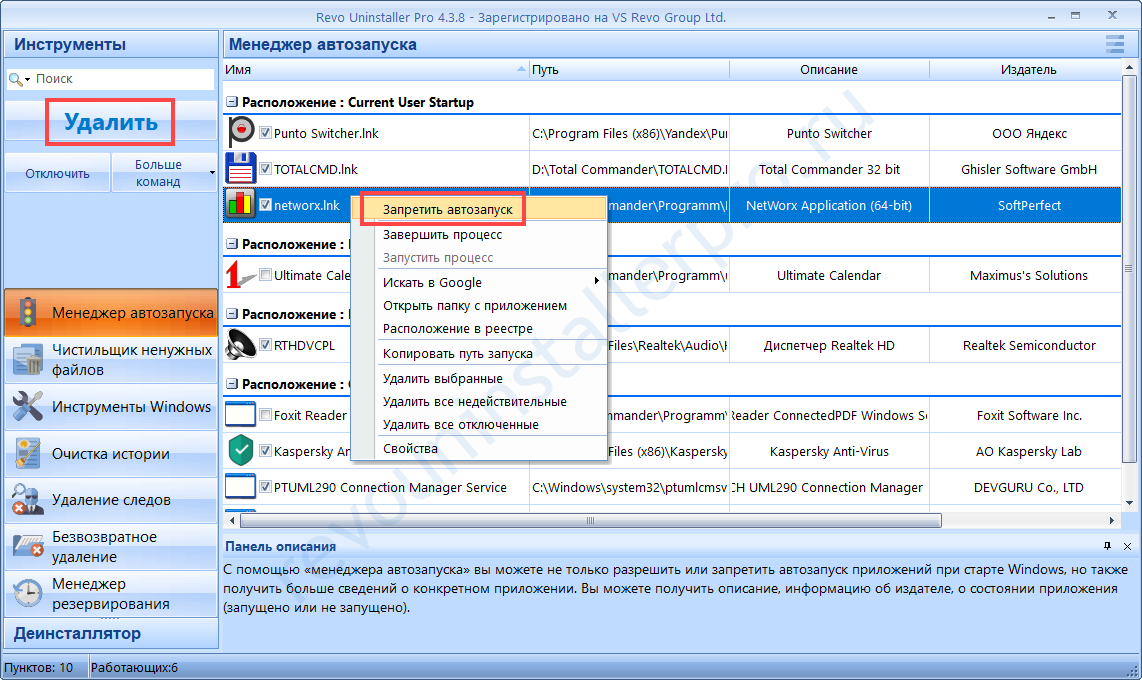Open the Деинсталлятор section
The width and height of the screenshot is (1142, 680).
111,633
